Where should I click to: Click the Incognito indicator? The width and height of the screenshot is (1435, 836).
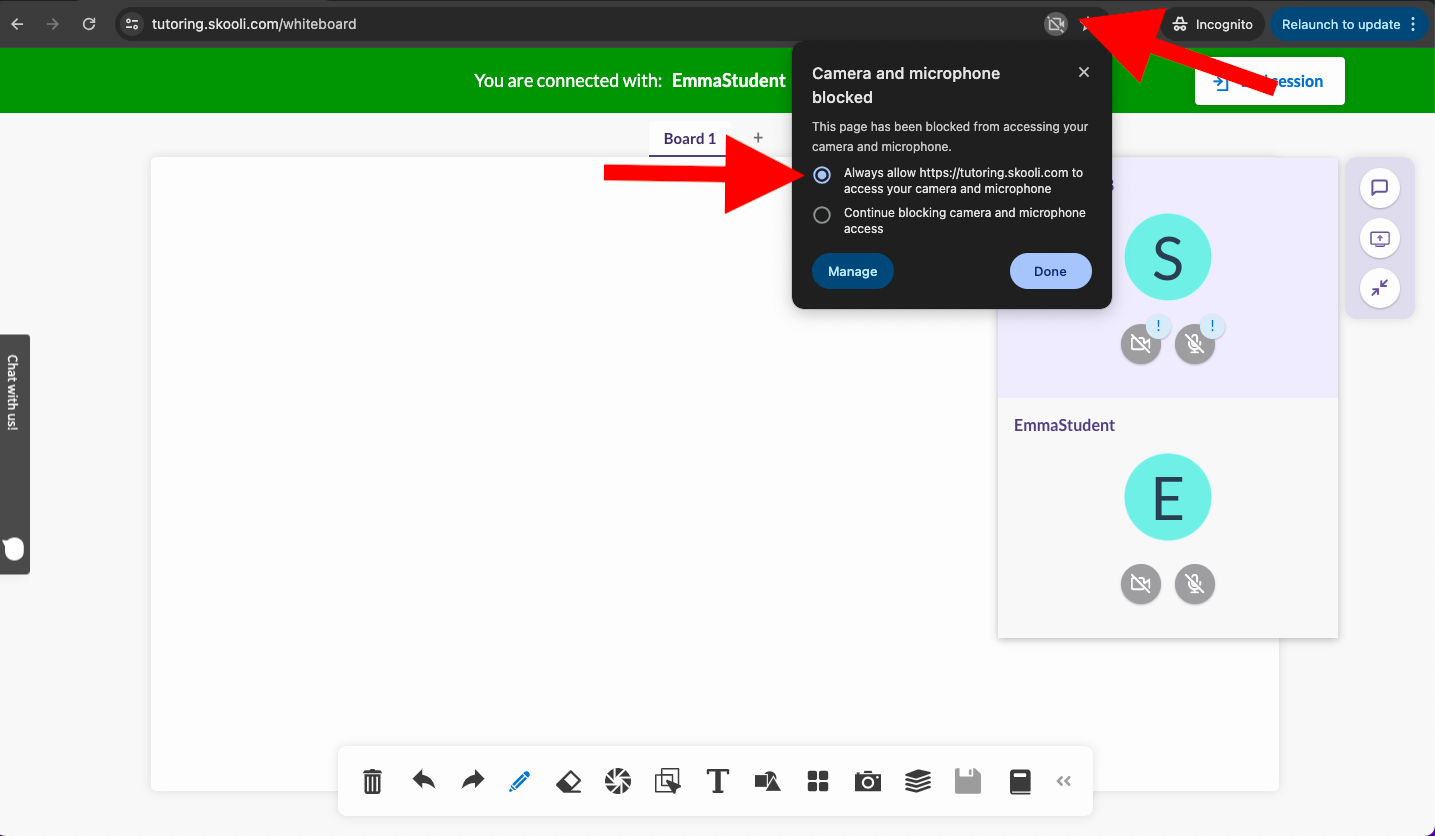pyautogui.click(x=1213, y=24)
